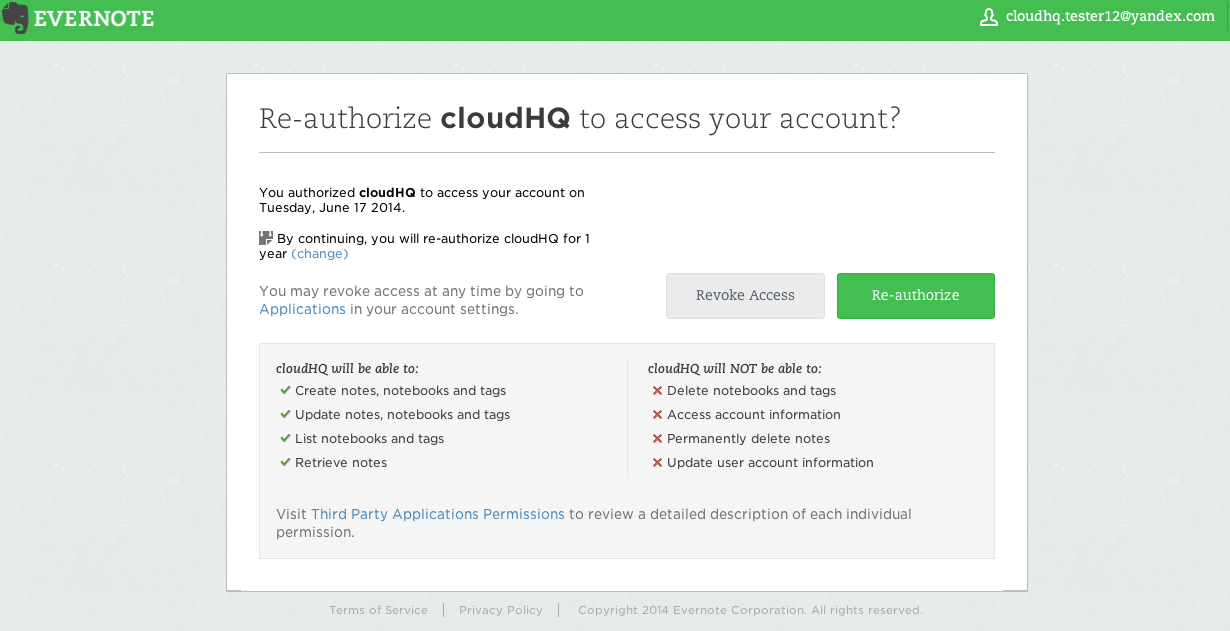Click red X beside 'Update user account information'
Viewport: 1230px width, 631px height.
pos(657,463)
